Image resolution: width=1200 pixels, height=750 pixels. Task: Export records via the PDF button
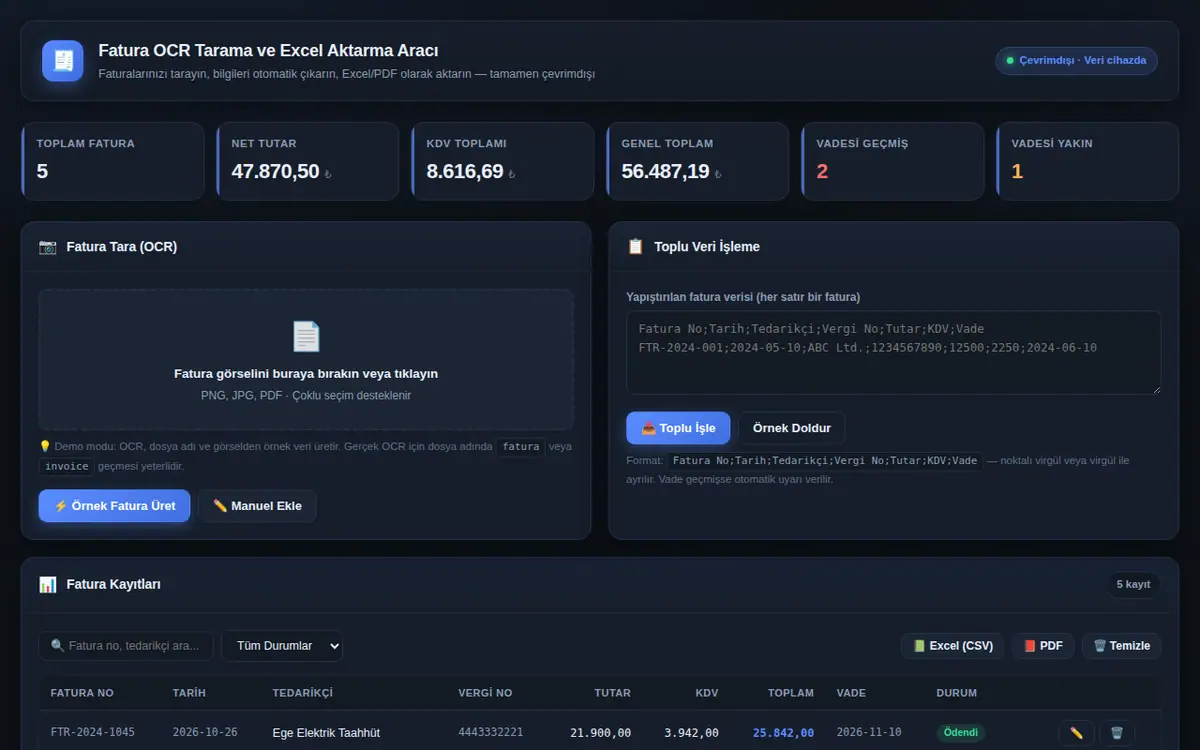(1043, 646)
